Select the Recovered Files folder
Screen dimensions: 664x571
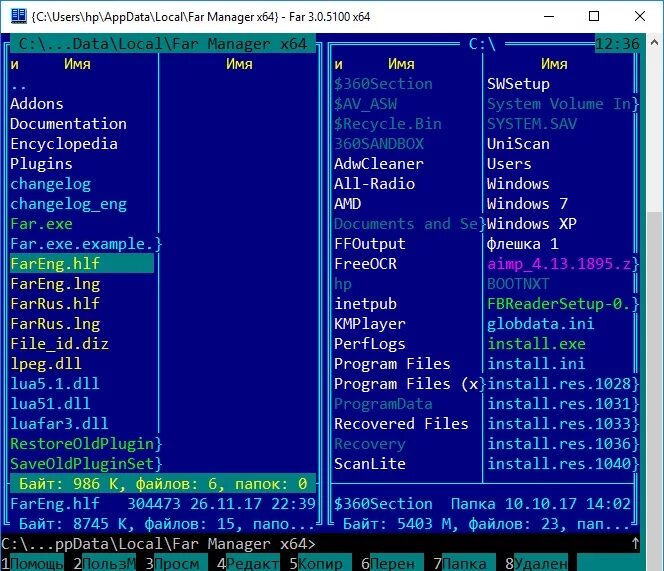401,424
